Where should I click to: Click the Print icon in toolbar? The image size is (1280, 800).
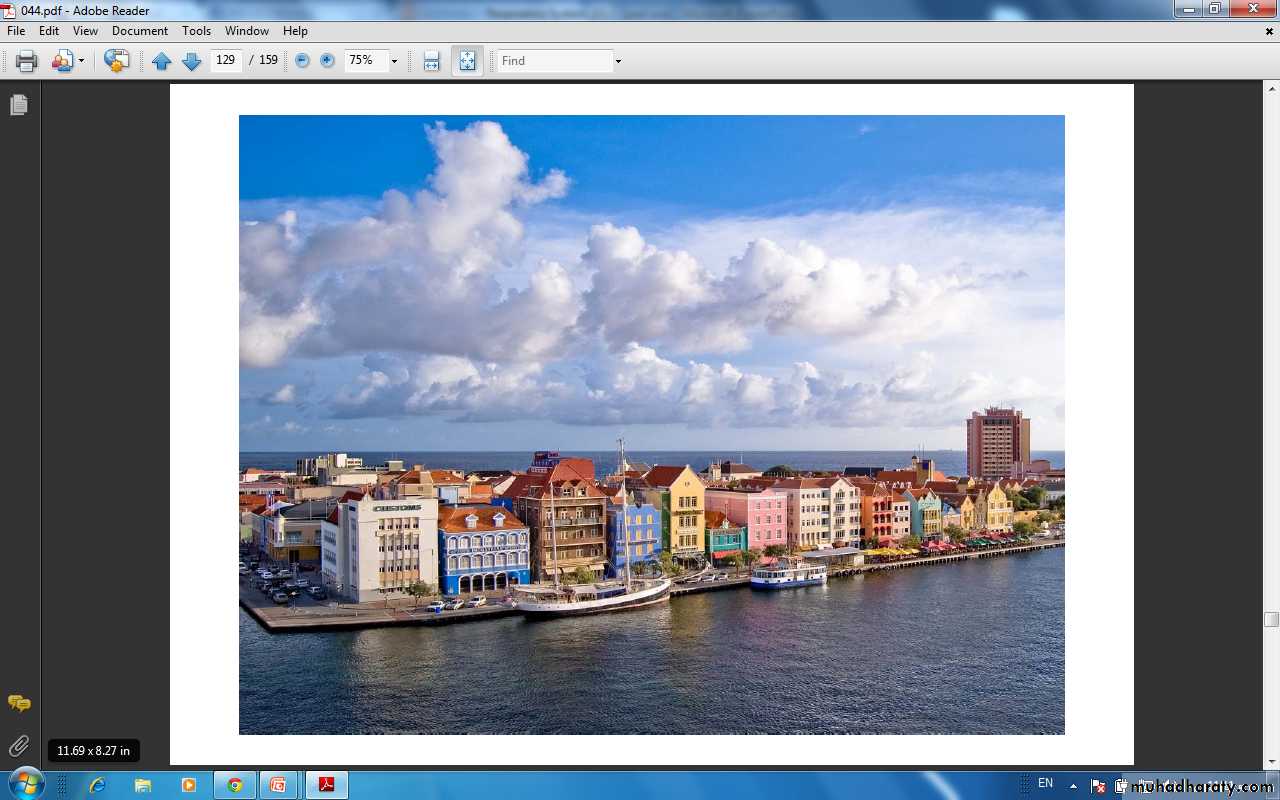coord(27,61)
